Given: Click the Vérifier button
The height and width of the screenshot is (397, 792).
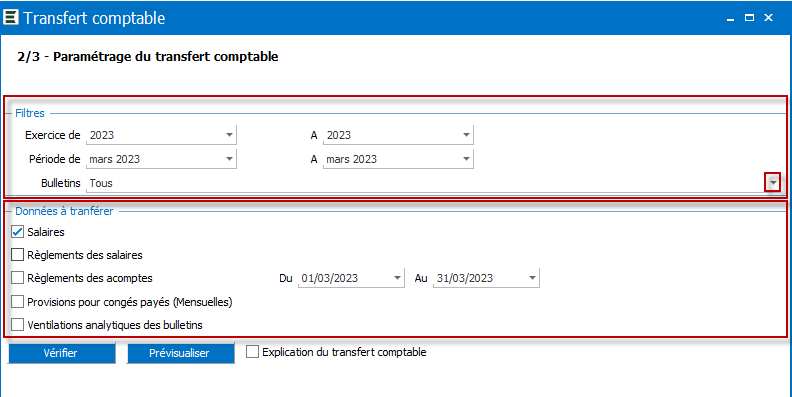Looking at the screenshot, I should 61,353.
